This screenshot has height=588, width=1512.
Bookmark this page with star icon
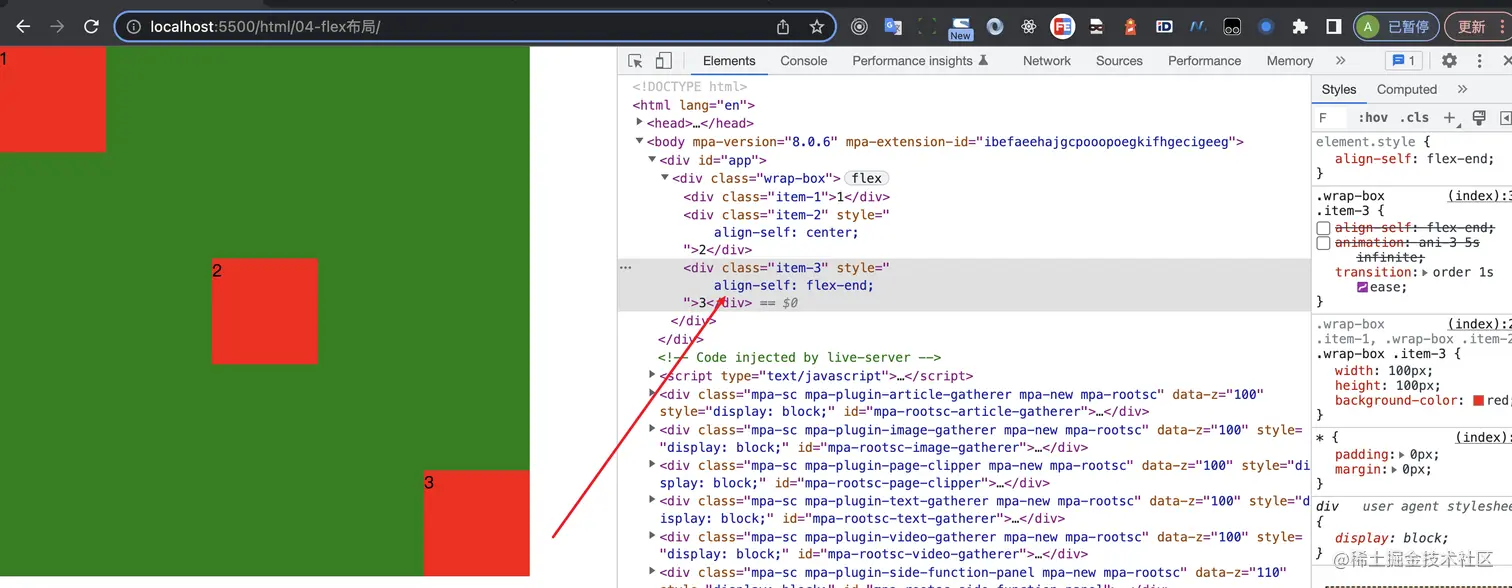(x=817, y=27)
